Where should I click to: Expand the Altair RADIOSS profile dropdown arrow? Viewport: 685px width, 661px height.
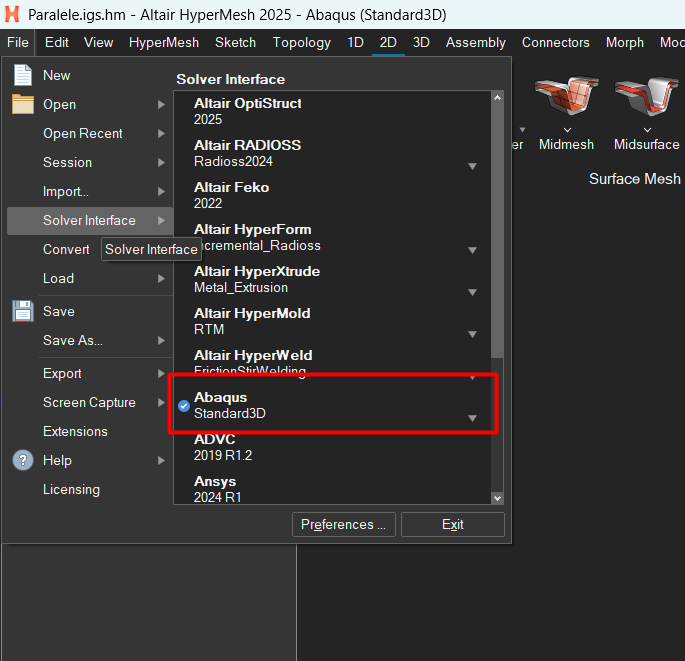pos(472,166)
